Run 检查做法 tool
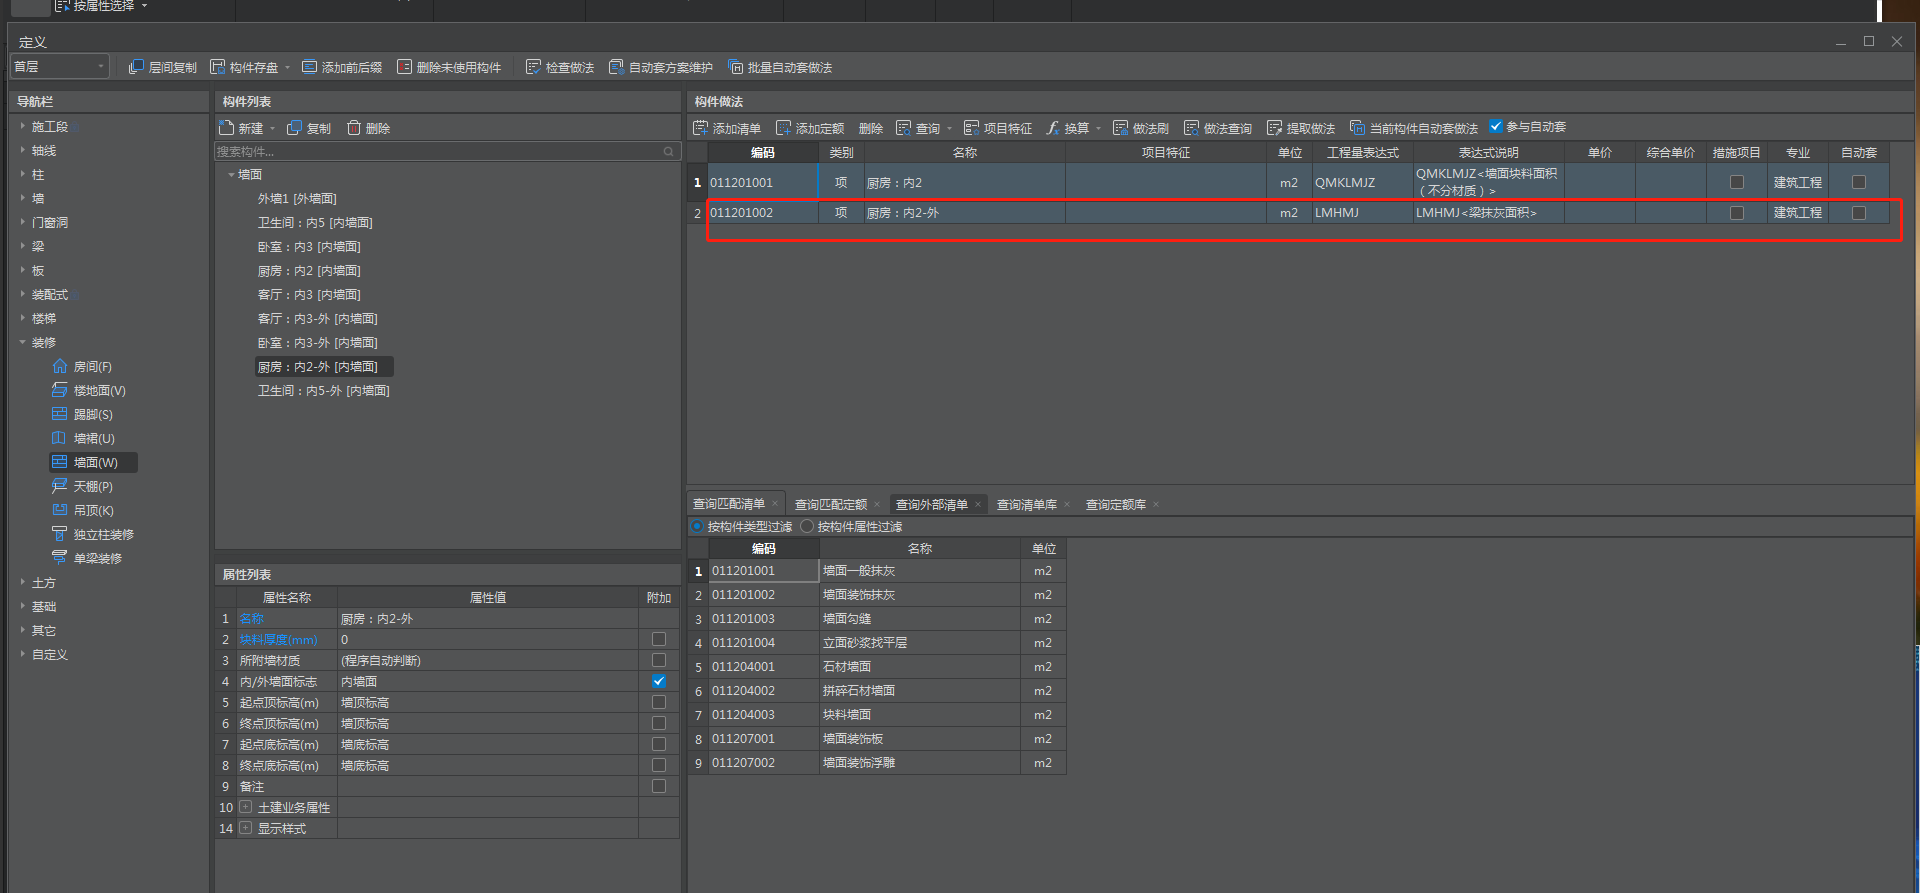This screenshot has width=1920, height=893. tap(533, 67)
